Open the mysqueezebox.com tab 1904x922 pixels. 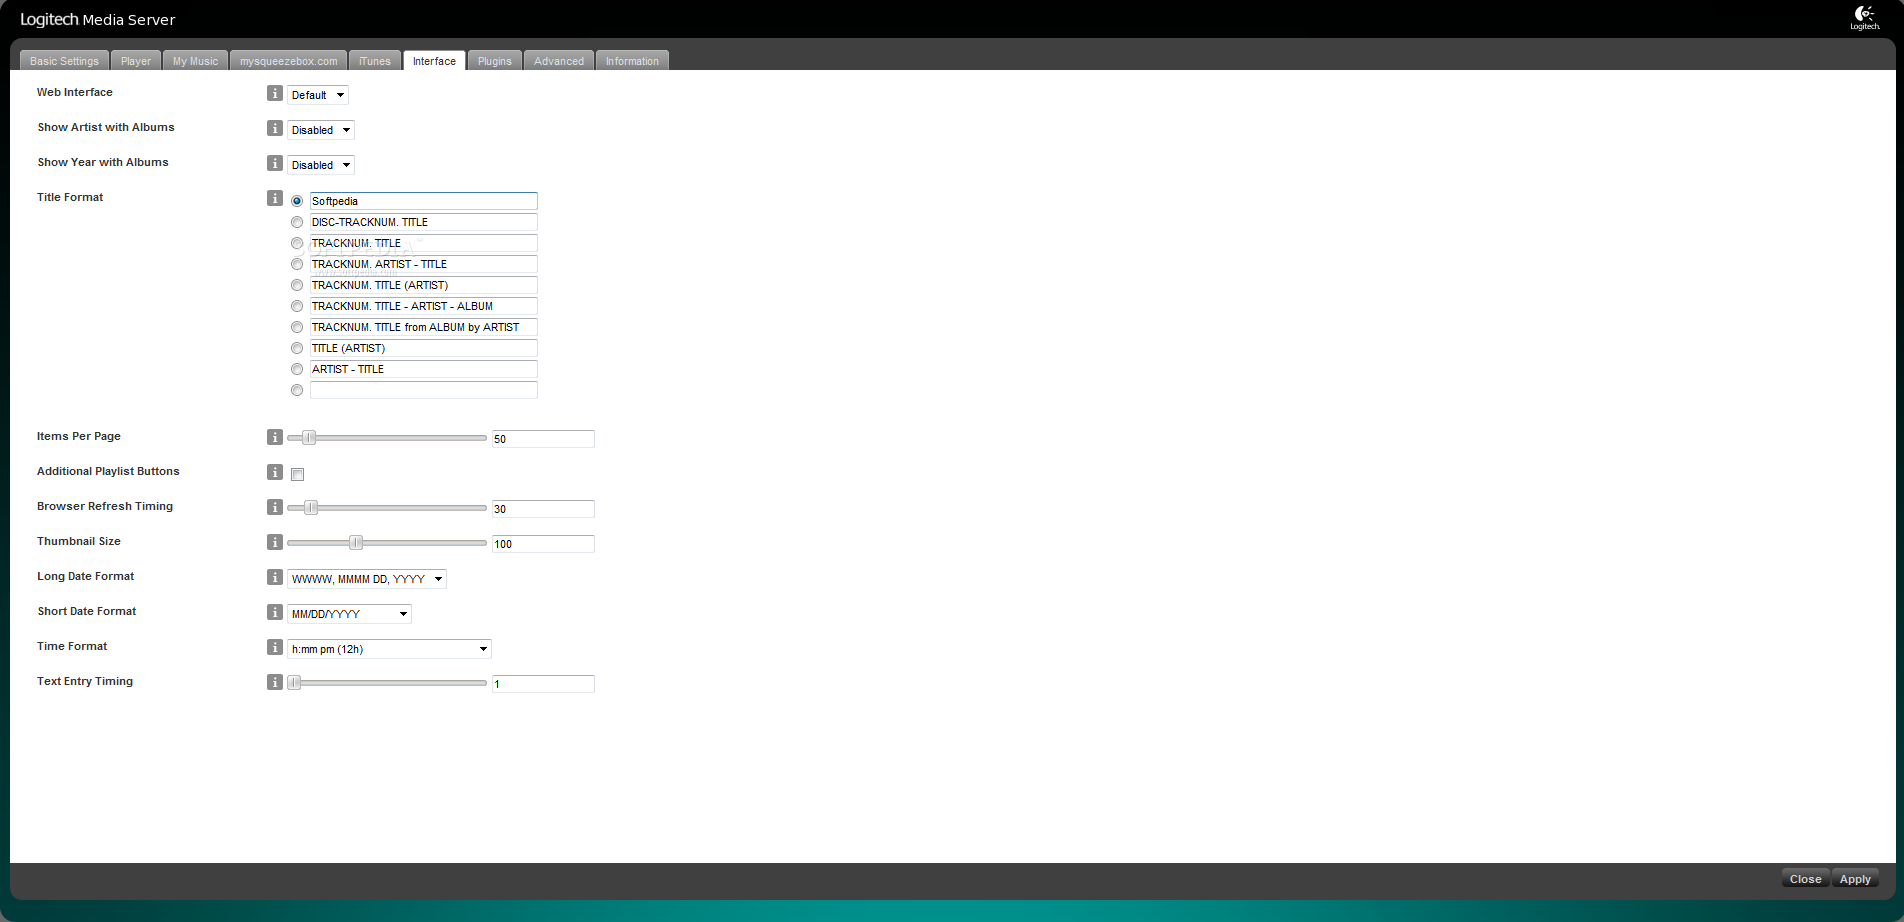click(289, 61)
